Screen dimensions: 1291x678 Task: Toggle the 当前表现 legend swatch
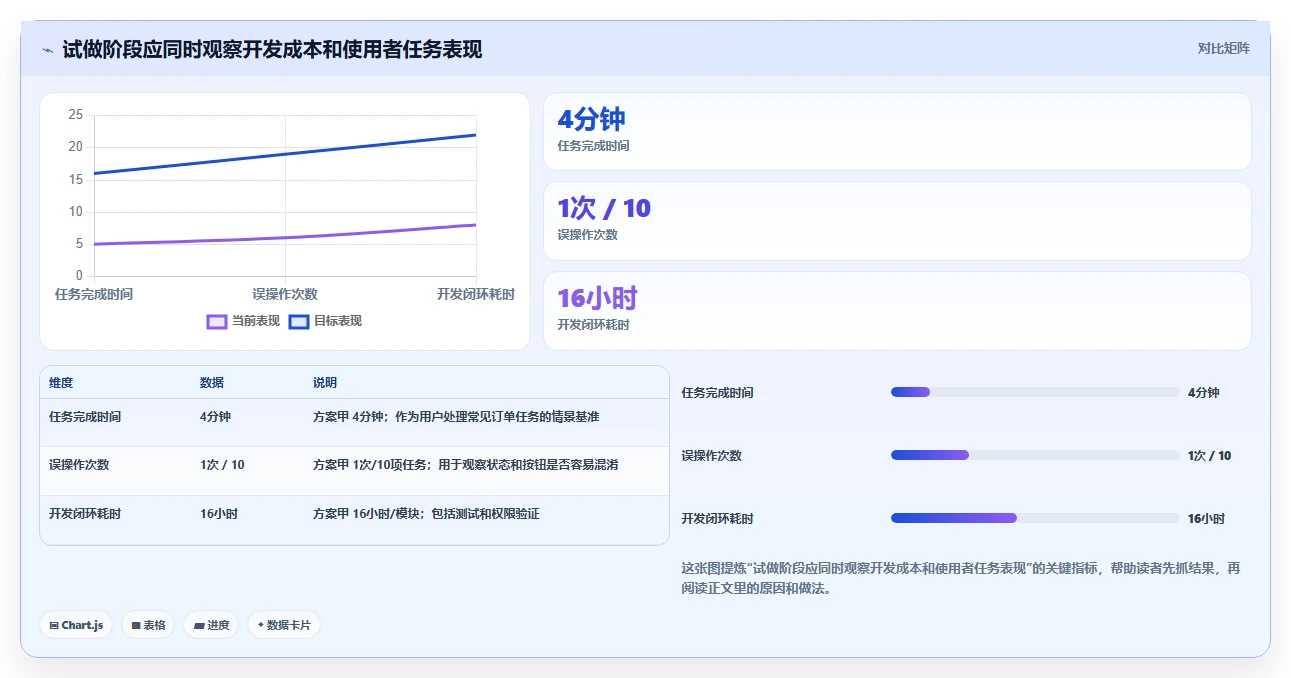click(217, 321)
